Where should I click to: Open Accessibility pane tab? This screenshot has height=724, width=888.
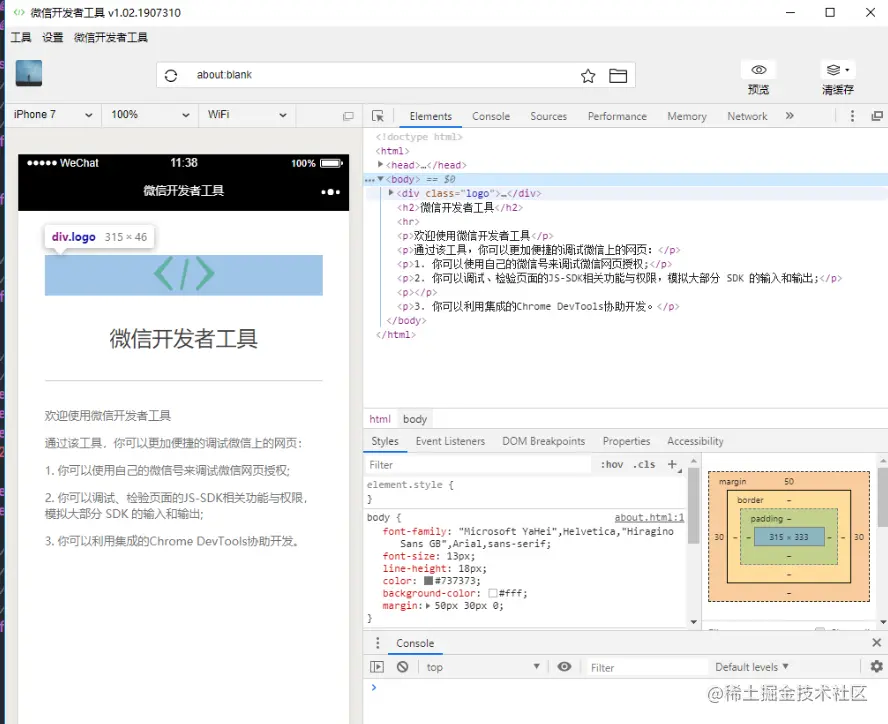pos(695,441)
